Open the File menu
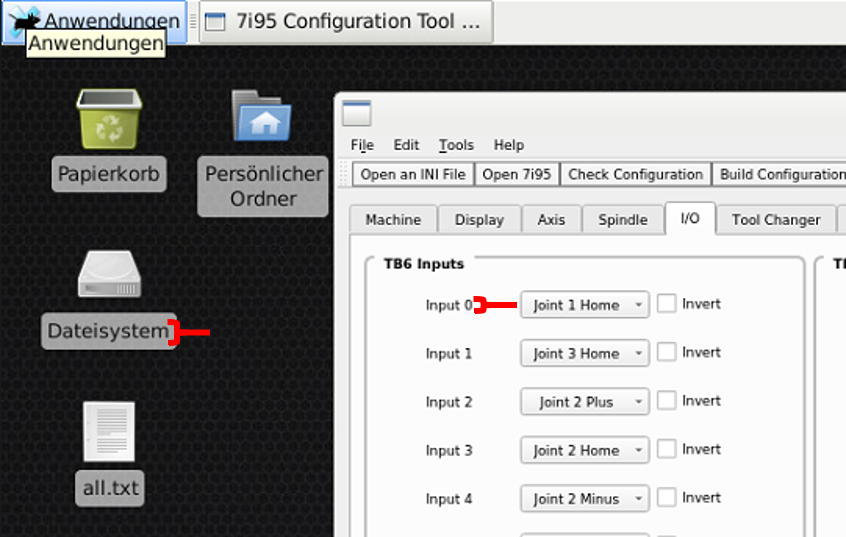Screen dimensions: 846x537 click(x=362, y=145)
